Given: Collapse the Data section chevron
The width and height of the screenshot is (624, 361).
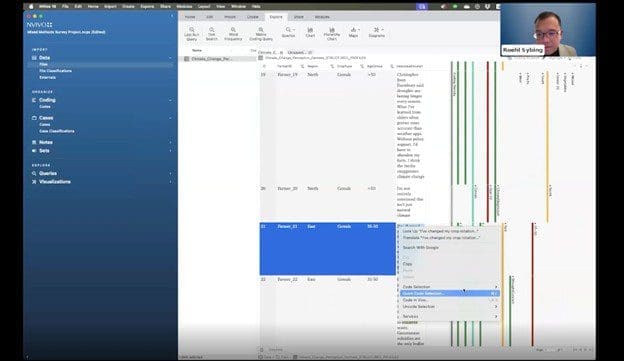Looking at the screenshot, I should tap(171, 58).
